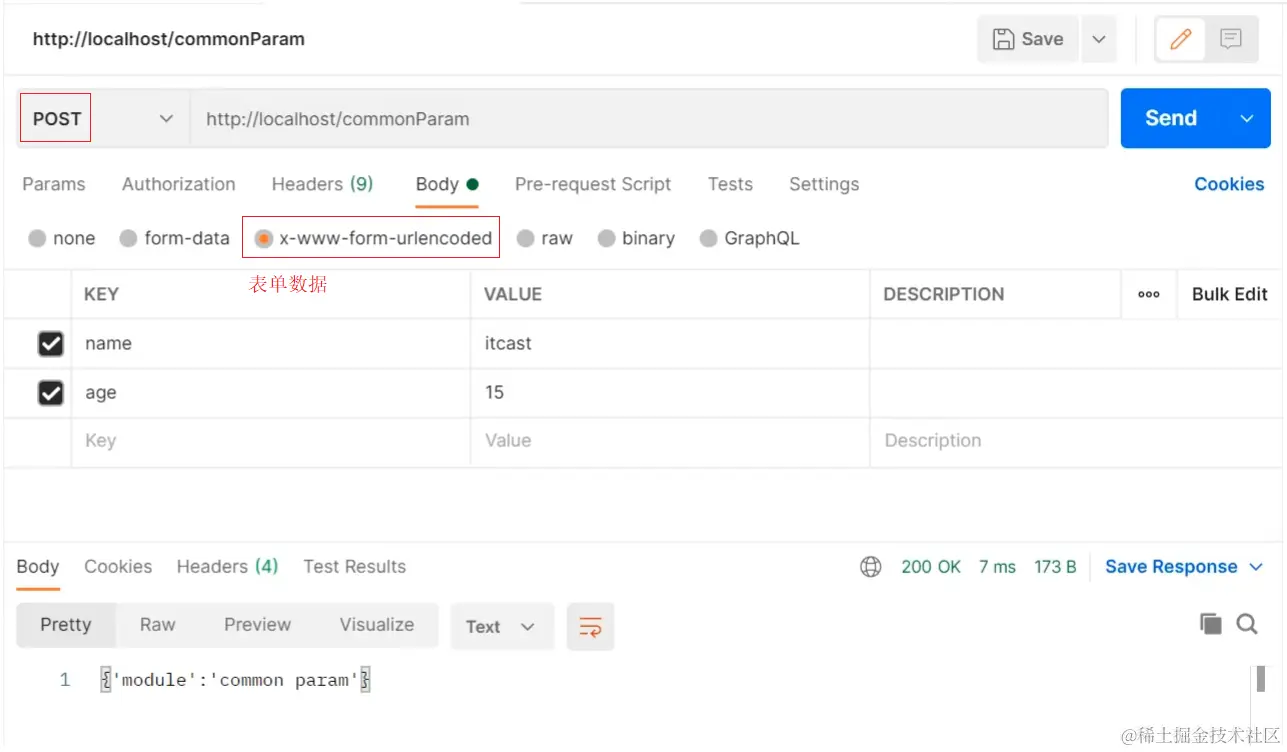This screenshot has height=752, width=1287.
Task: Open the comments icon
Action: pos(1231,39)
